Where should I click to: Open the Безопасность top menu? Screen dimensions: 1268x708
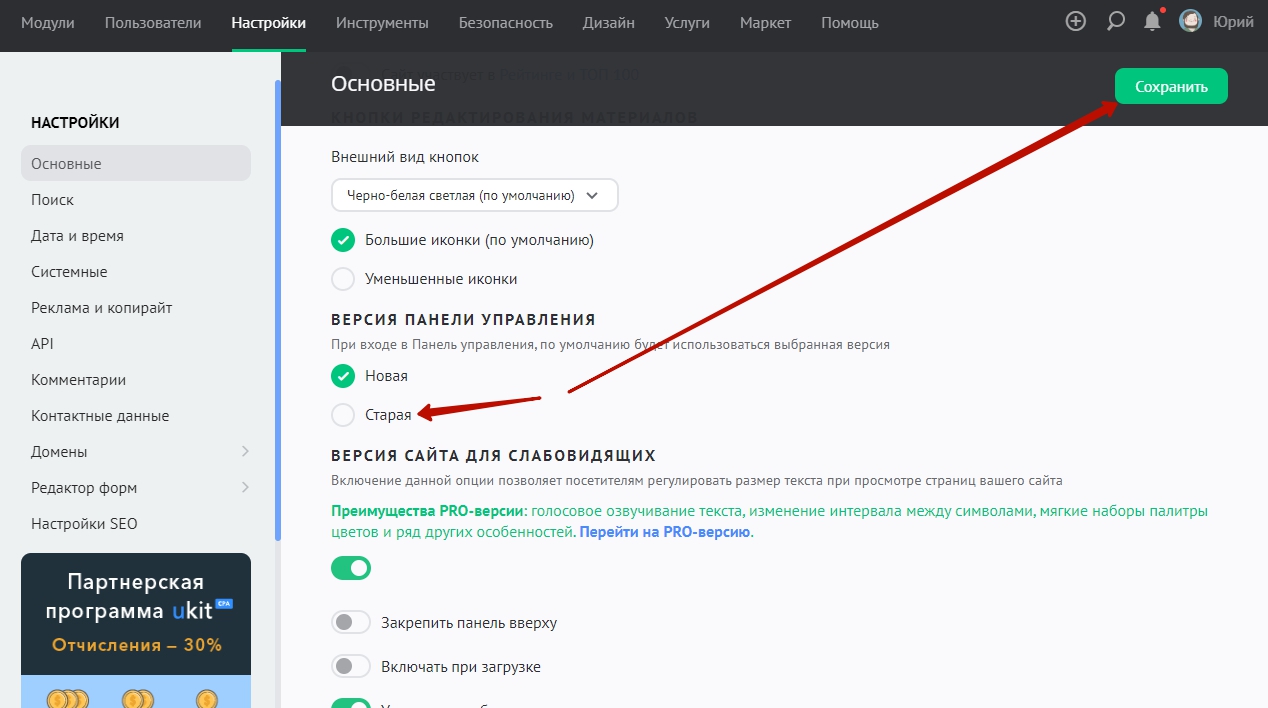tap(505, 23)
